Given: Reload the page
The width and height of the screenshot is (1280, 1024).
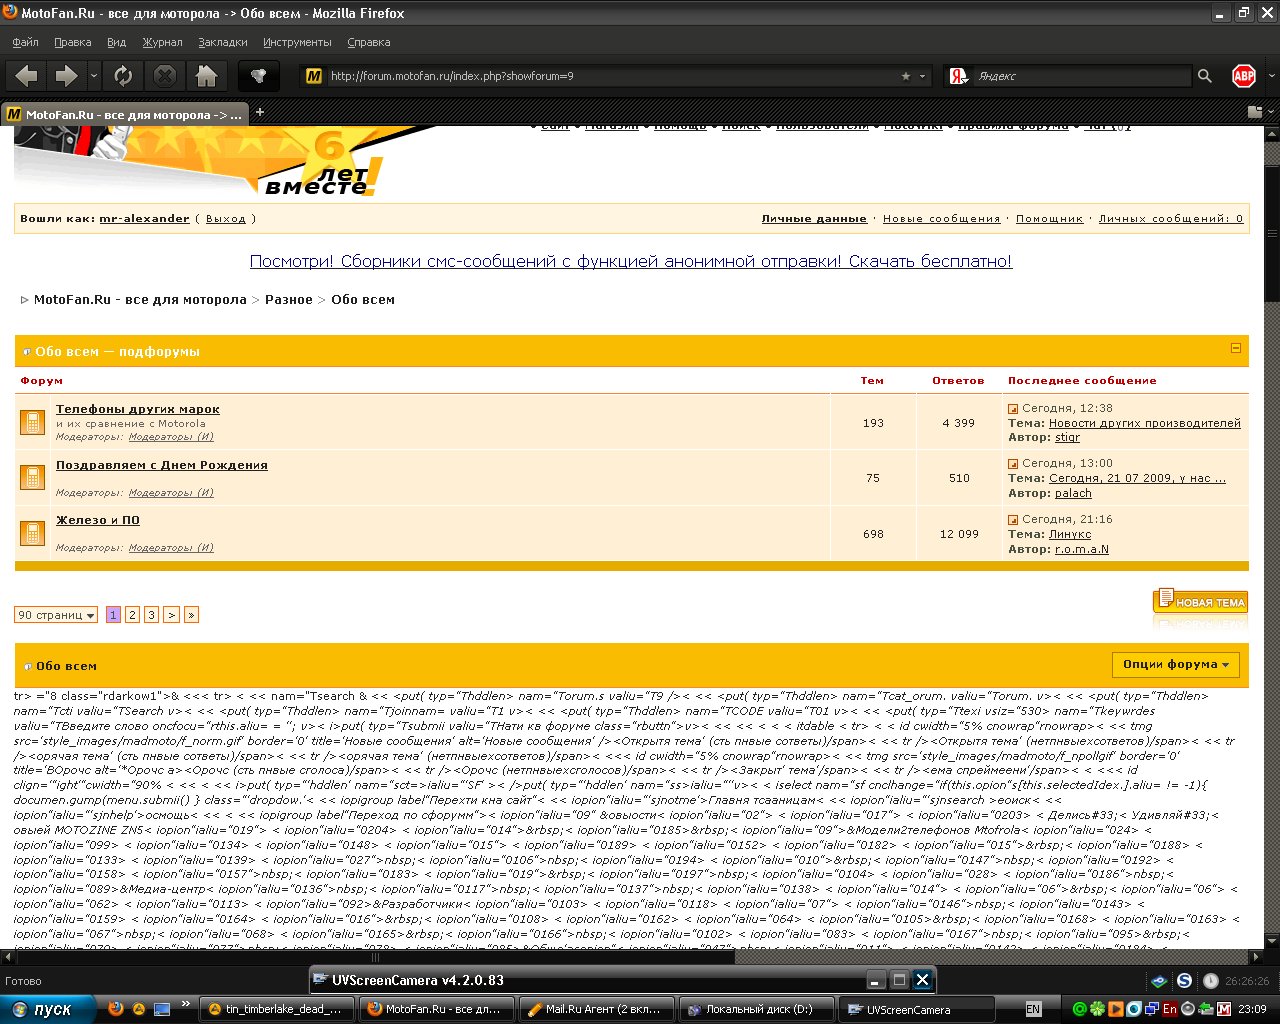Looking at the screenshot, I should click(123, 76).
